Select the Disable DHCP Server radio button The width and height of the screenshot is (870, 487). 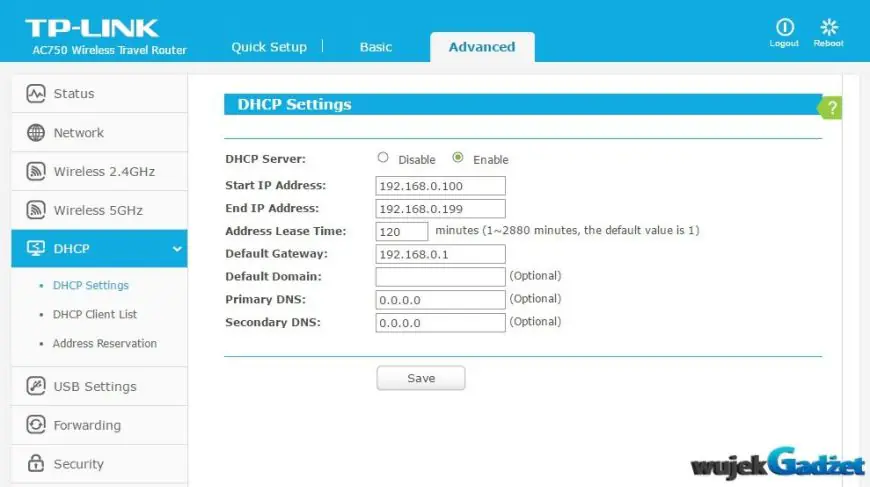[383, 158]
